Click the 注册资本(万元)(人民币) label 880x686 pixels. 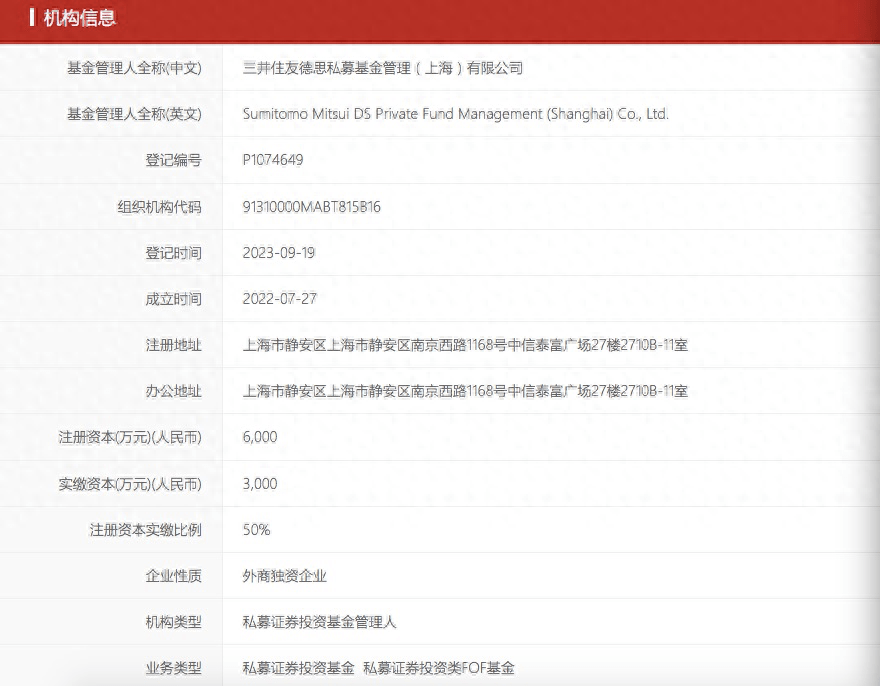pos(130,437)
